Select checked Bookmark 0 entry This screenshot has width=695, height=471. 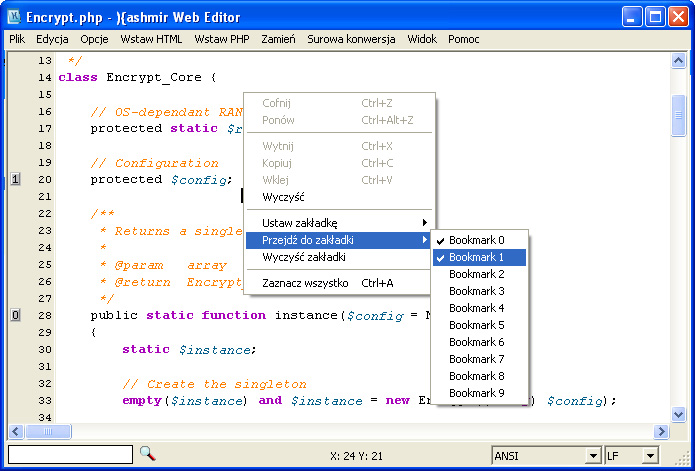click(478, 240)
